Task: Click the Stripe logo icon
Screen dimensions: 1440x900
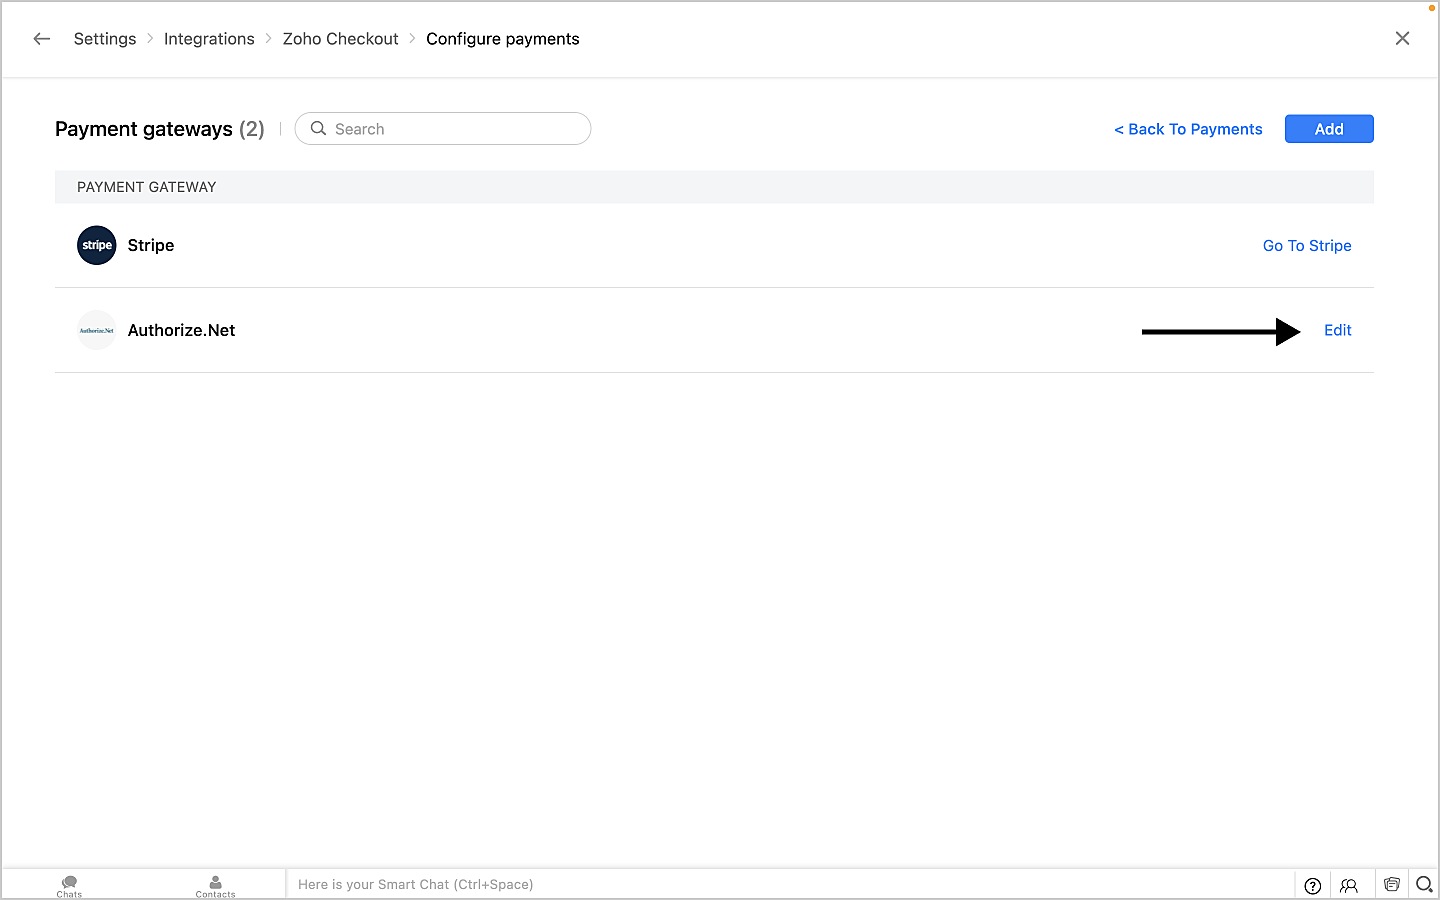Action: point(97,245)
